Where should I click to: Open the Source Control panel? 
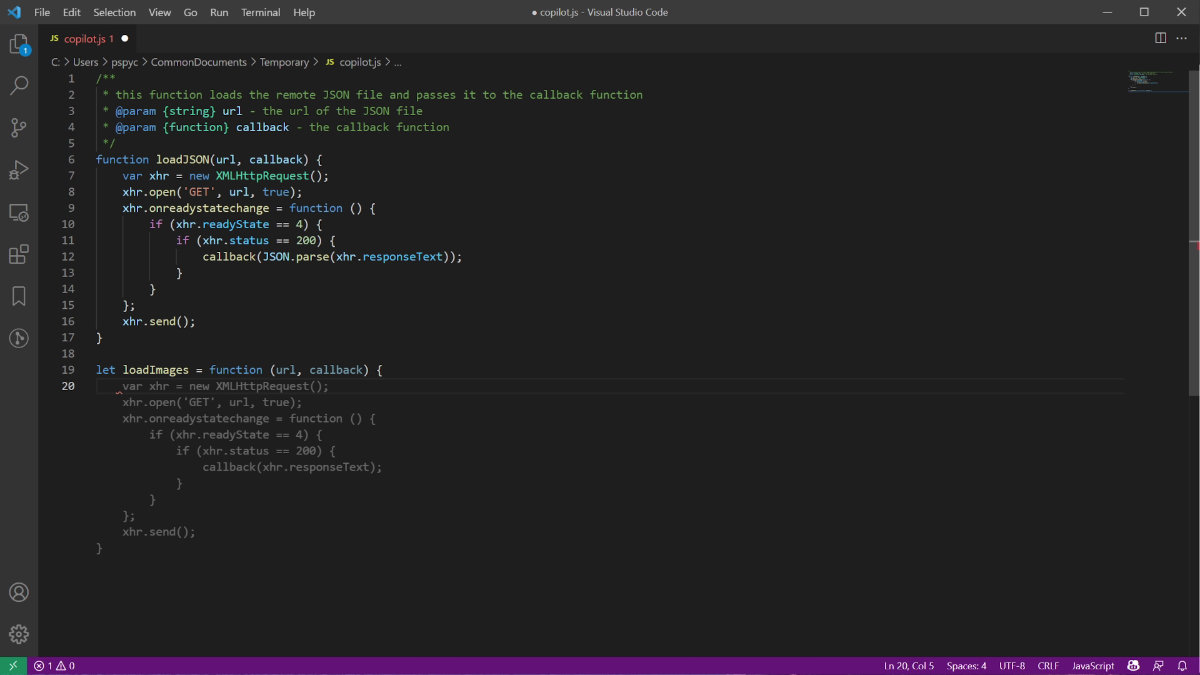[x=18, y=128]
